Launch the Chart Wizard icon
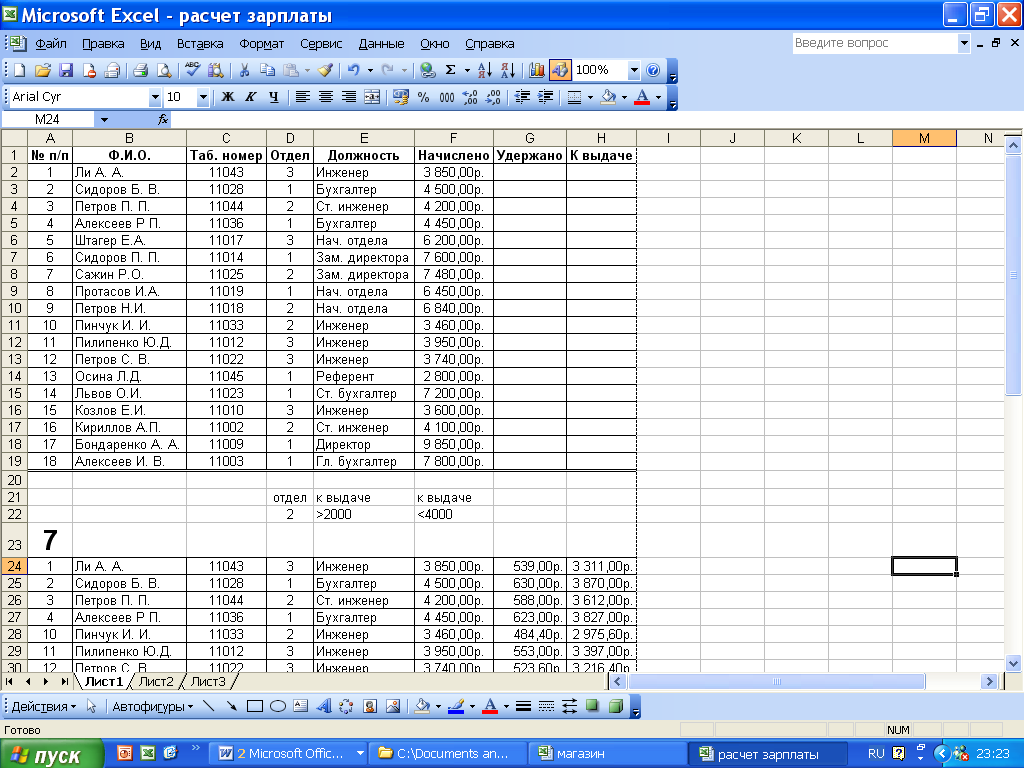This screenshot has width=1024, height=768. (x=537, y=70)
